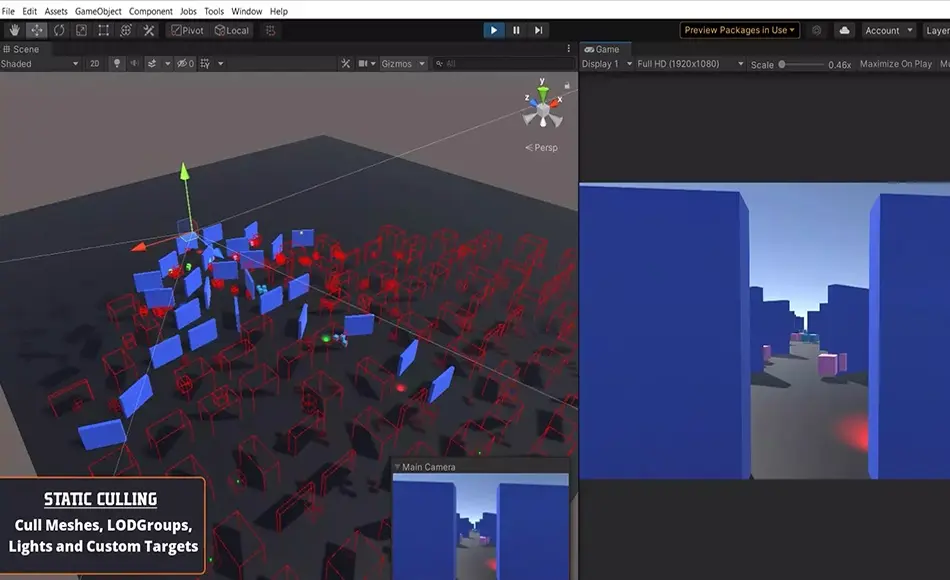Select the Rect tool
Screen dimensions: 950x580
tap(103, 30)
